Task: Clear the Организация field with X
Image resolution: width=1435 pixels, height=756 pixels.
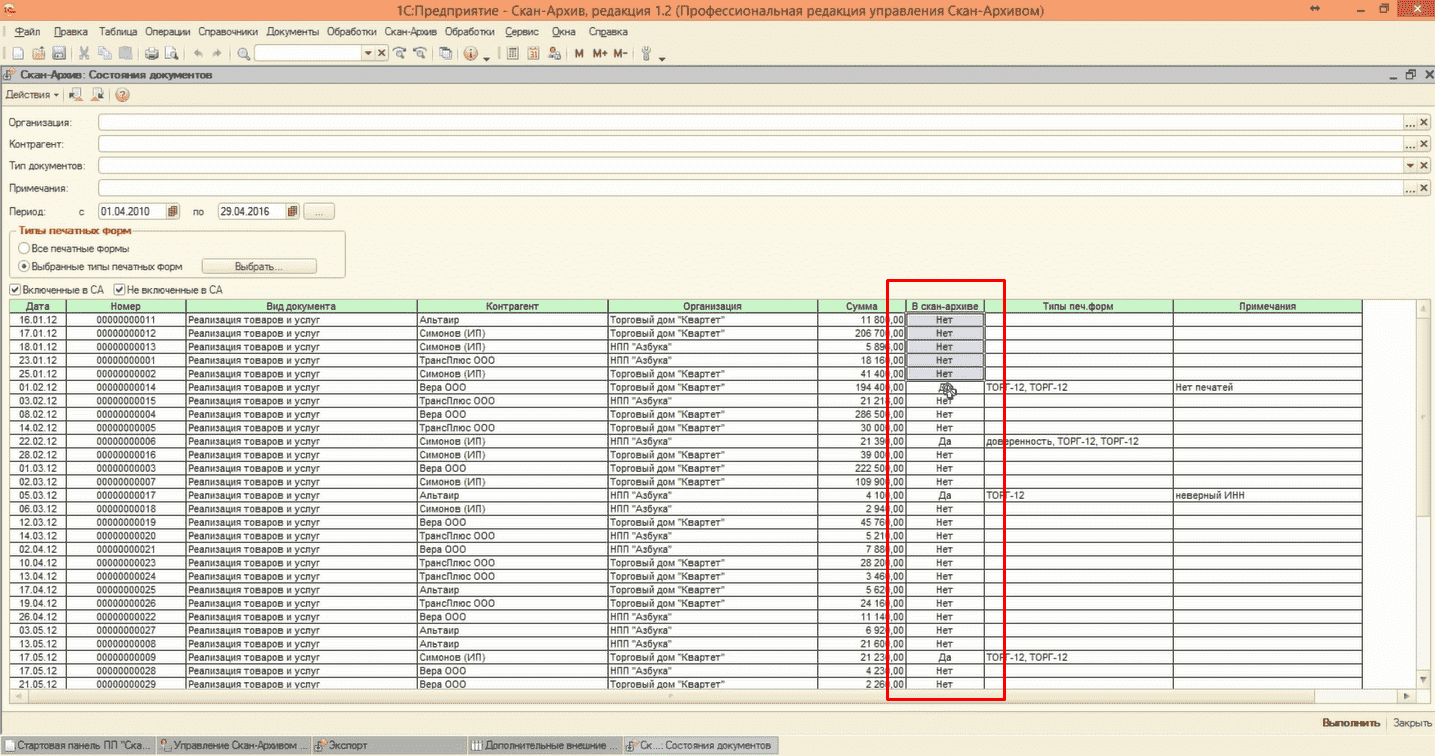Action: point(1424,122)
